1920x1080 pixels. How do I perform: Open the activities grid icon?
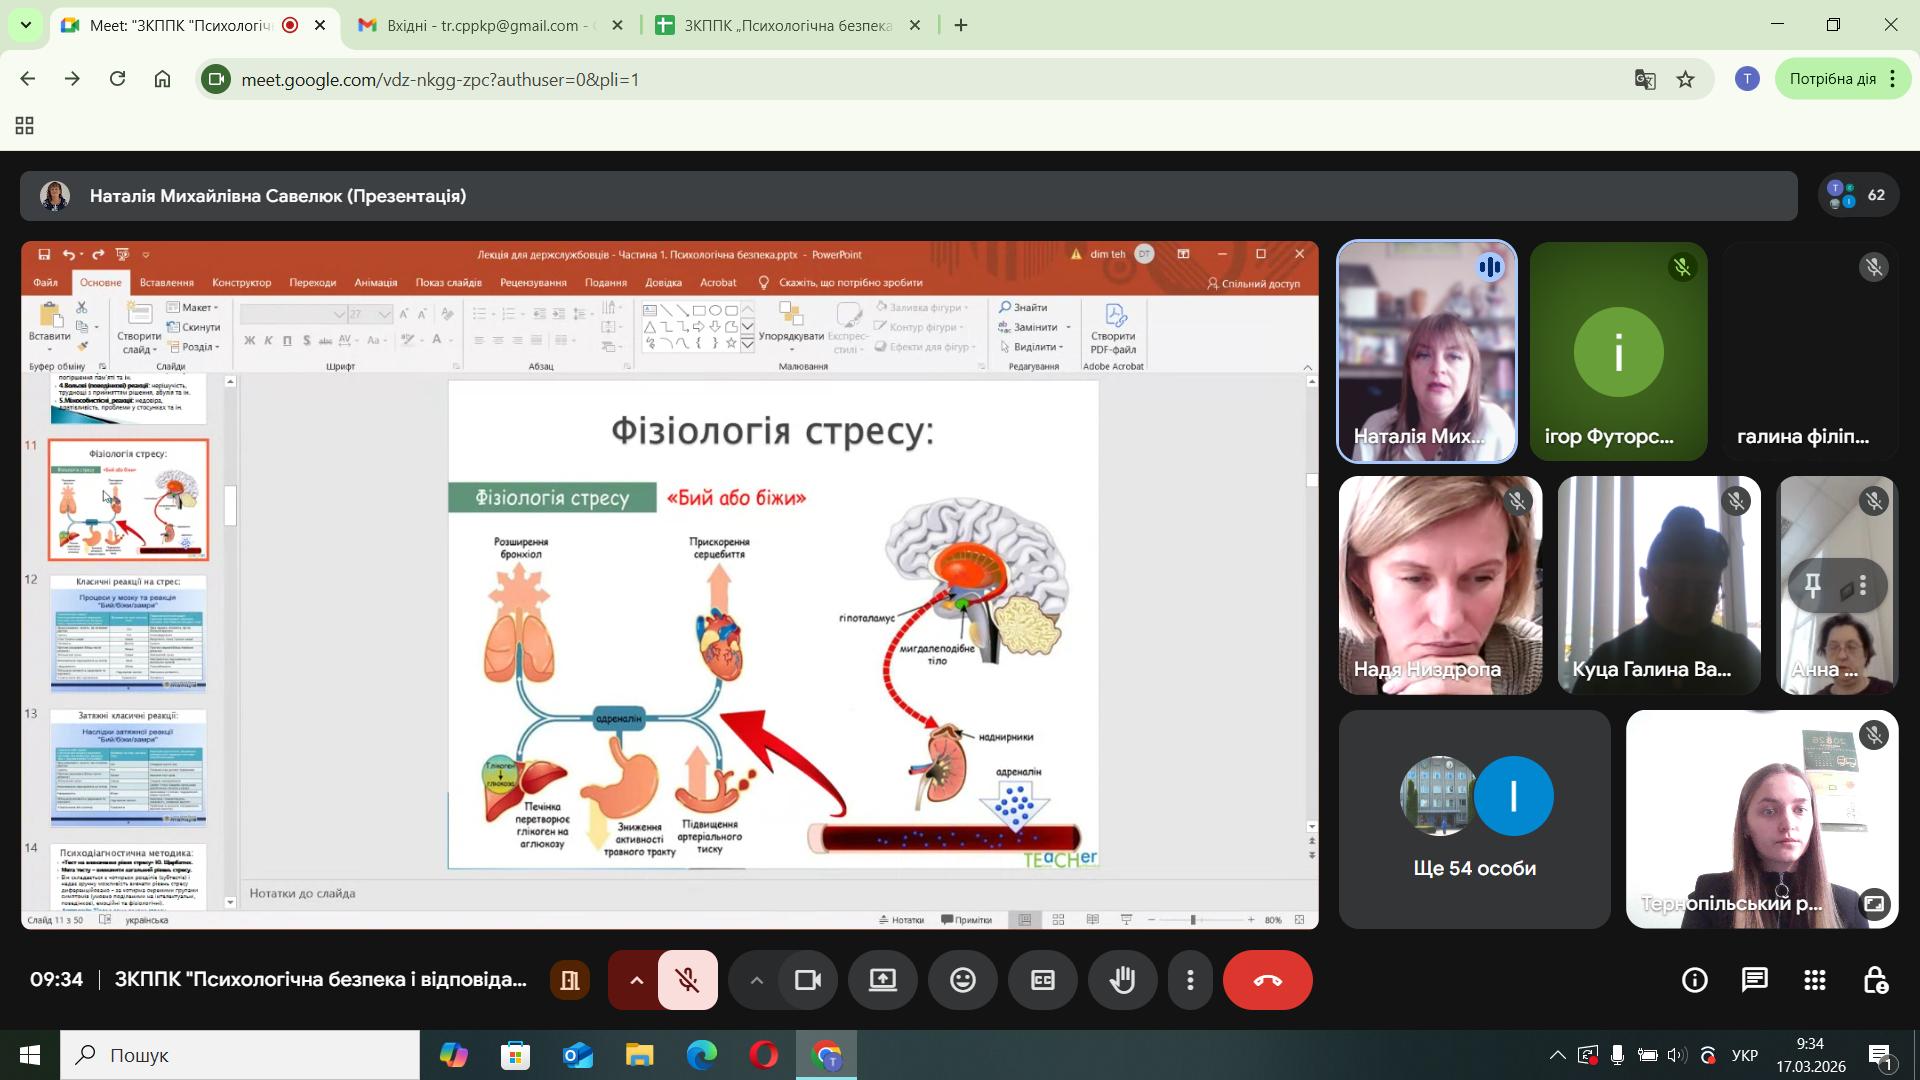tap(1814, 980)
